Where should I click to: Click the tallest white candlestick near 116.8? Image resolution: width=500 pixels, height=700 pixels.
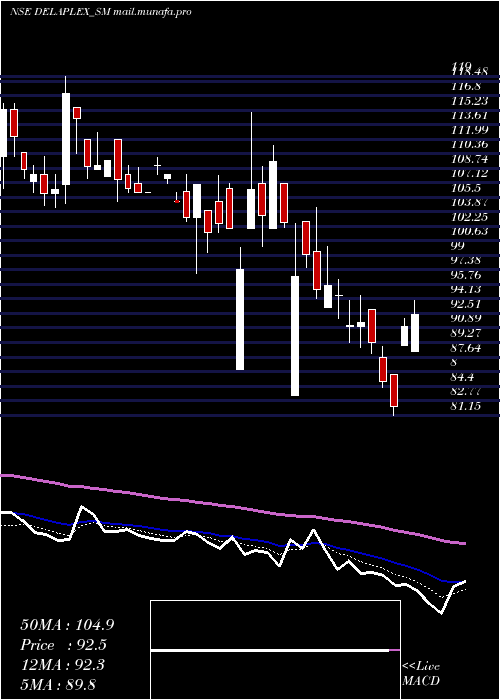pos(66,139)
